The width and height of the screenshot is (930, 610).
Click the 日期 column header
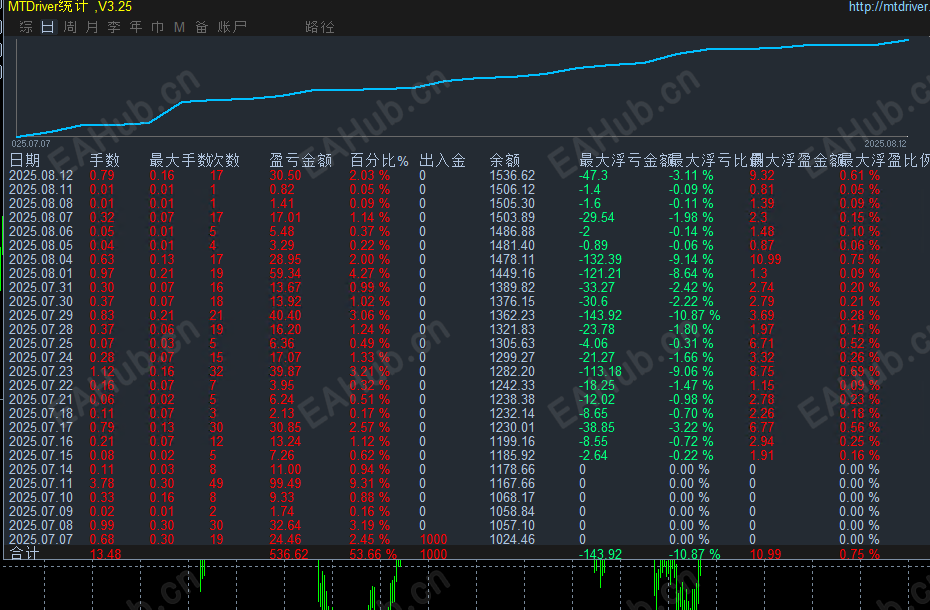(25, 160)
